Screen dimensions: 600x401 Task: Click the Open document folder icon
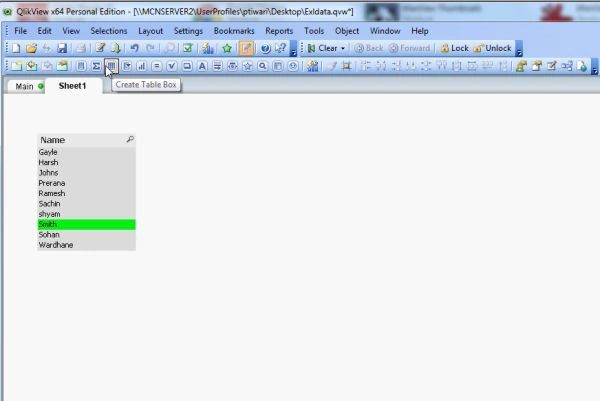[31, 48]
